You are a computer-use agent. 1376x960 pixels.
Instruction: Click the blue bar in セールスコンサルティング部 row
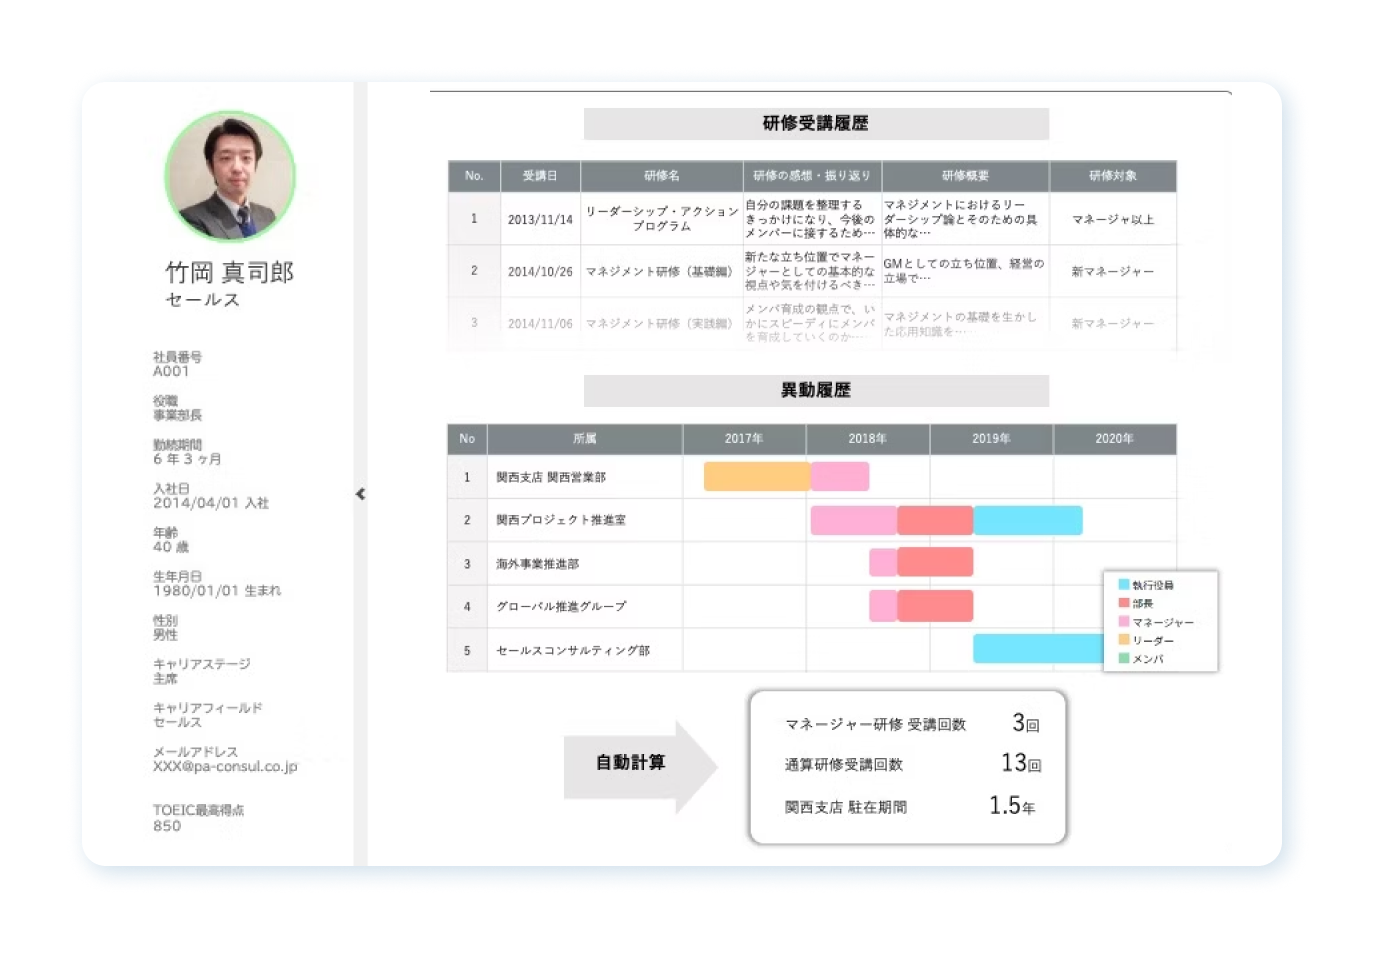1037,649
